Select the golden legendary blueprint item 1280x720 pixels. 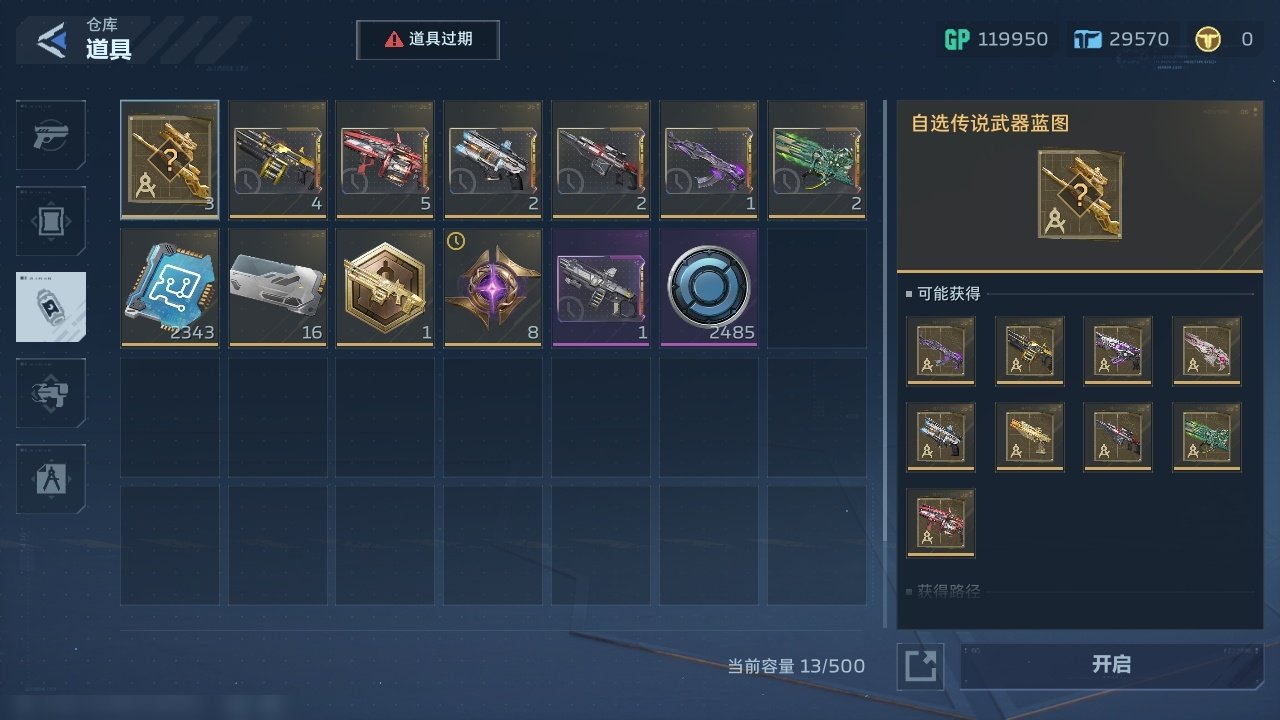coord(170,160)
